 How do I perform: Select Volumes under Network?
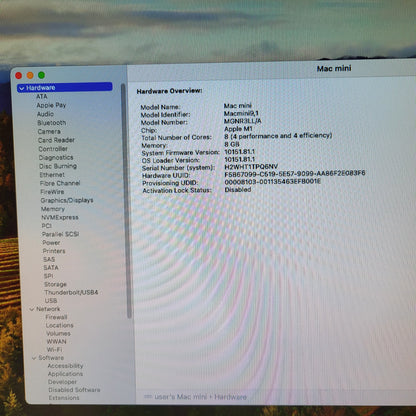58,333
